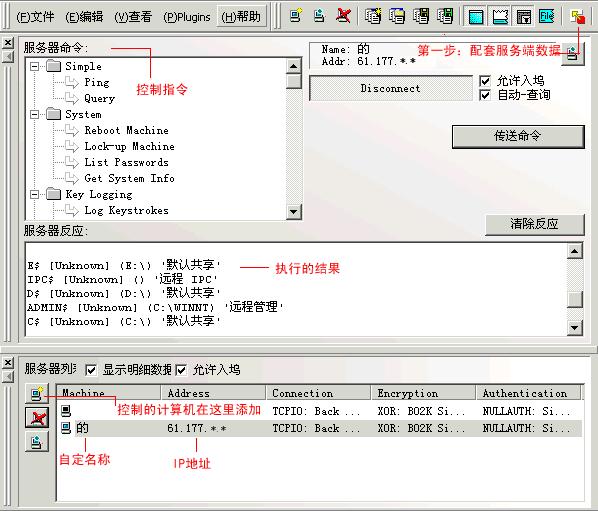Collapse the System folder node
The height and width of the screenshot is (511, 598).
(34, 114)
